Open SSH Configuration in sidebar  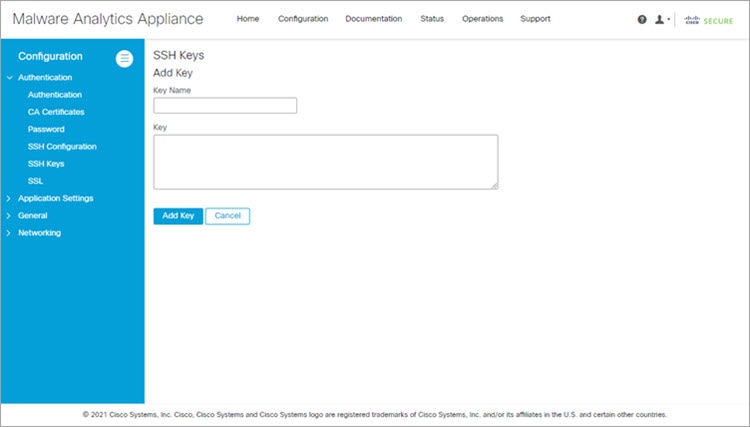[x=62, y=146]
